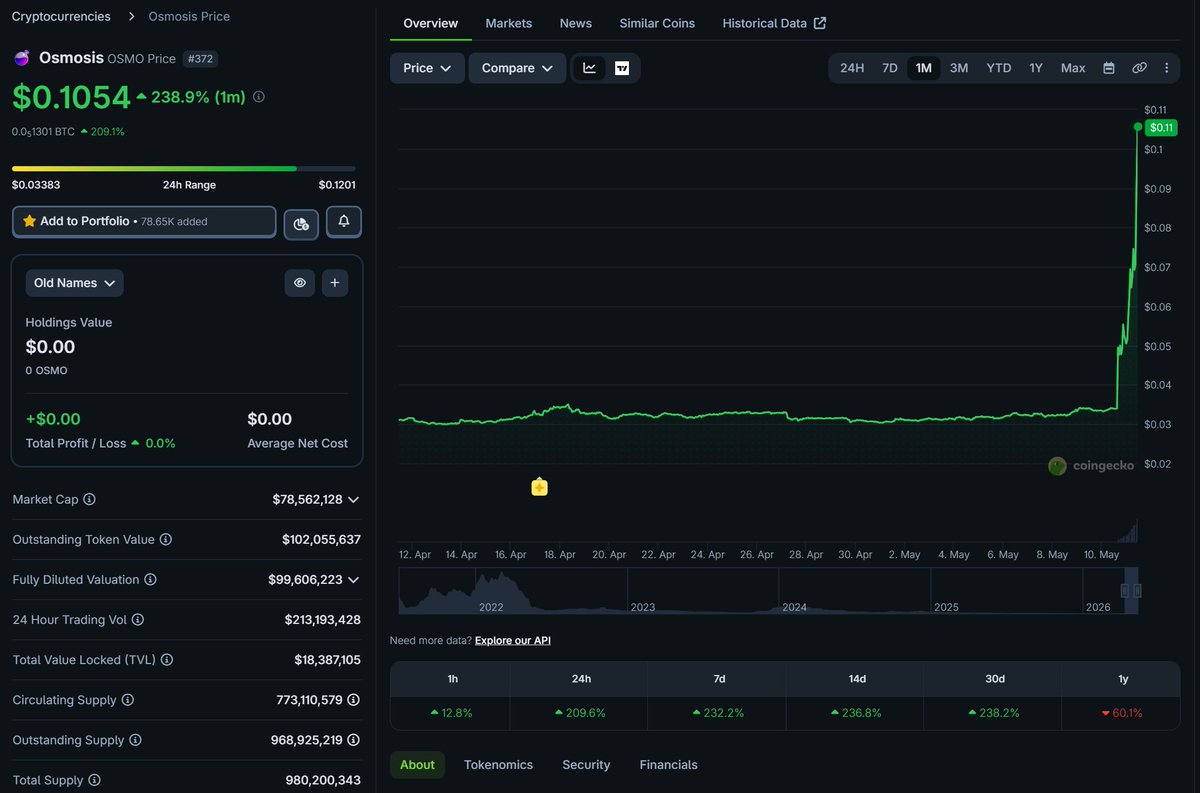Toggle the eye icon to hide holdings
This screenshot has height=793, width=1200.
pos(299,283)
